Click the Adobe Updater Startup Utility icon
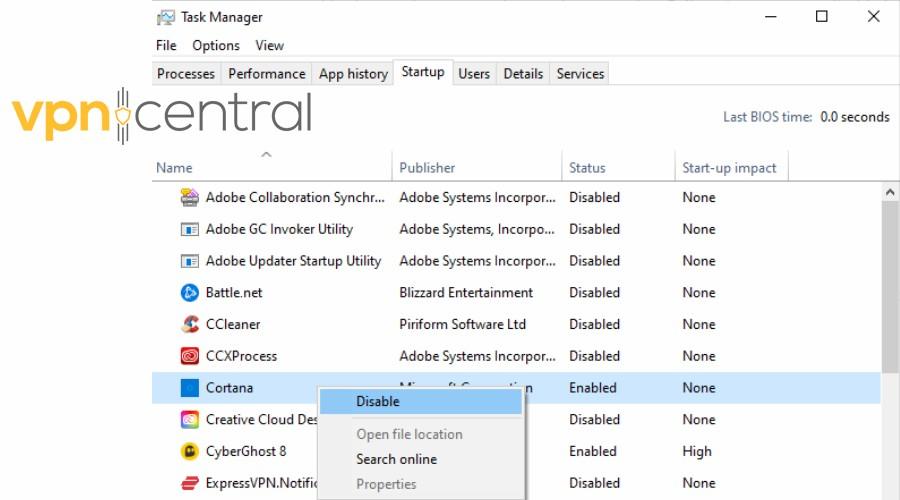 (189, 261)
